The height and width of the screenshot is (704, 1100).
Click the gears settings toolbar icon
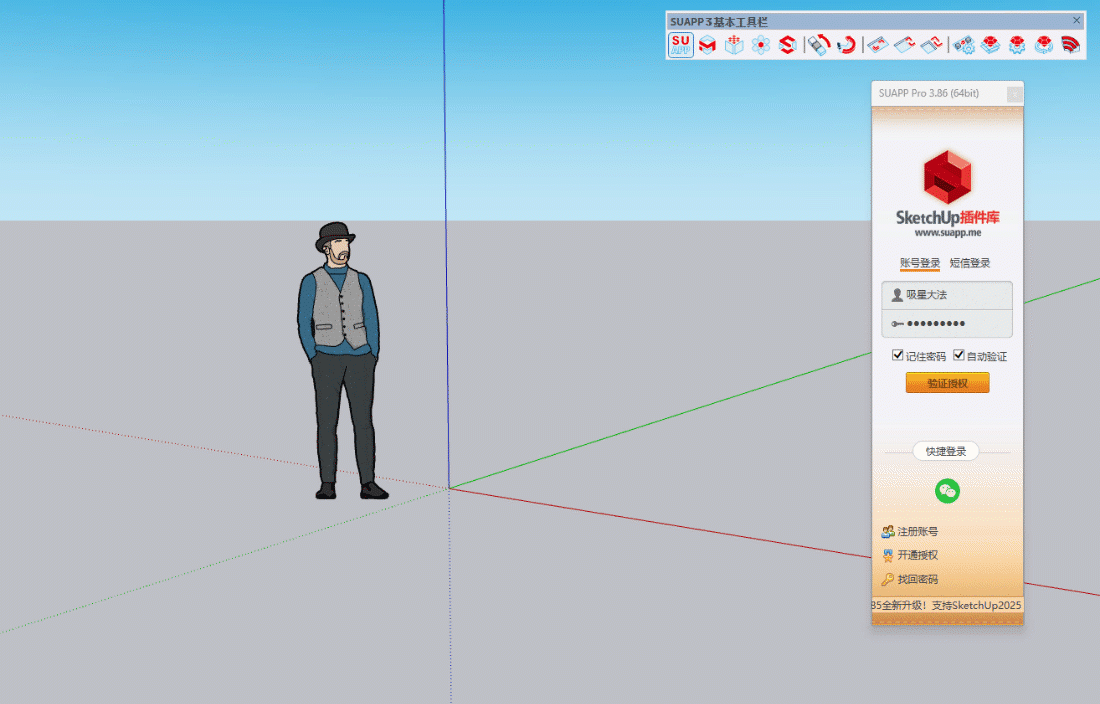[964, 45]
